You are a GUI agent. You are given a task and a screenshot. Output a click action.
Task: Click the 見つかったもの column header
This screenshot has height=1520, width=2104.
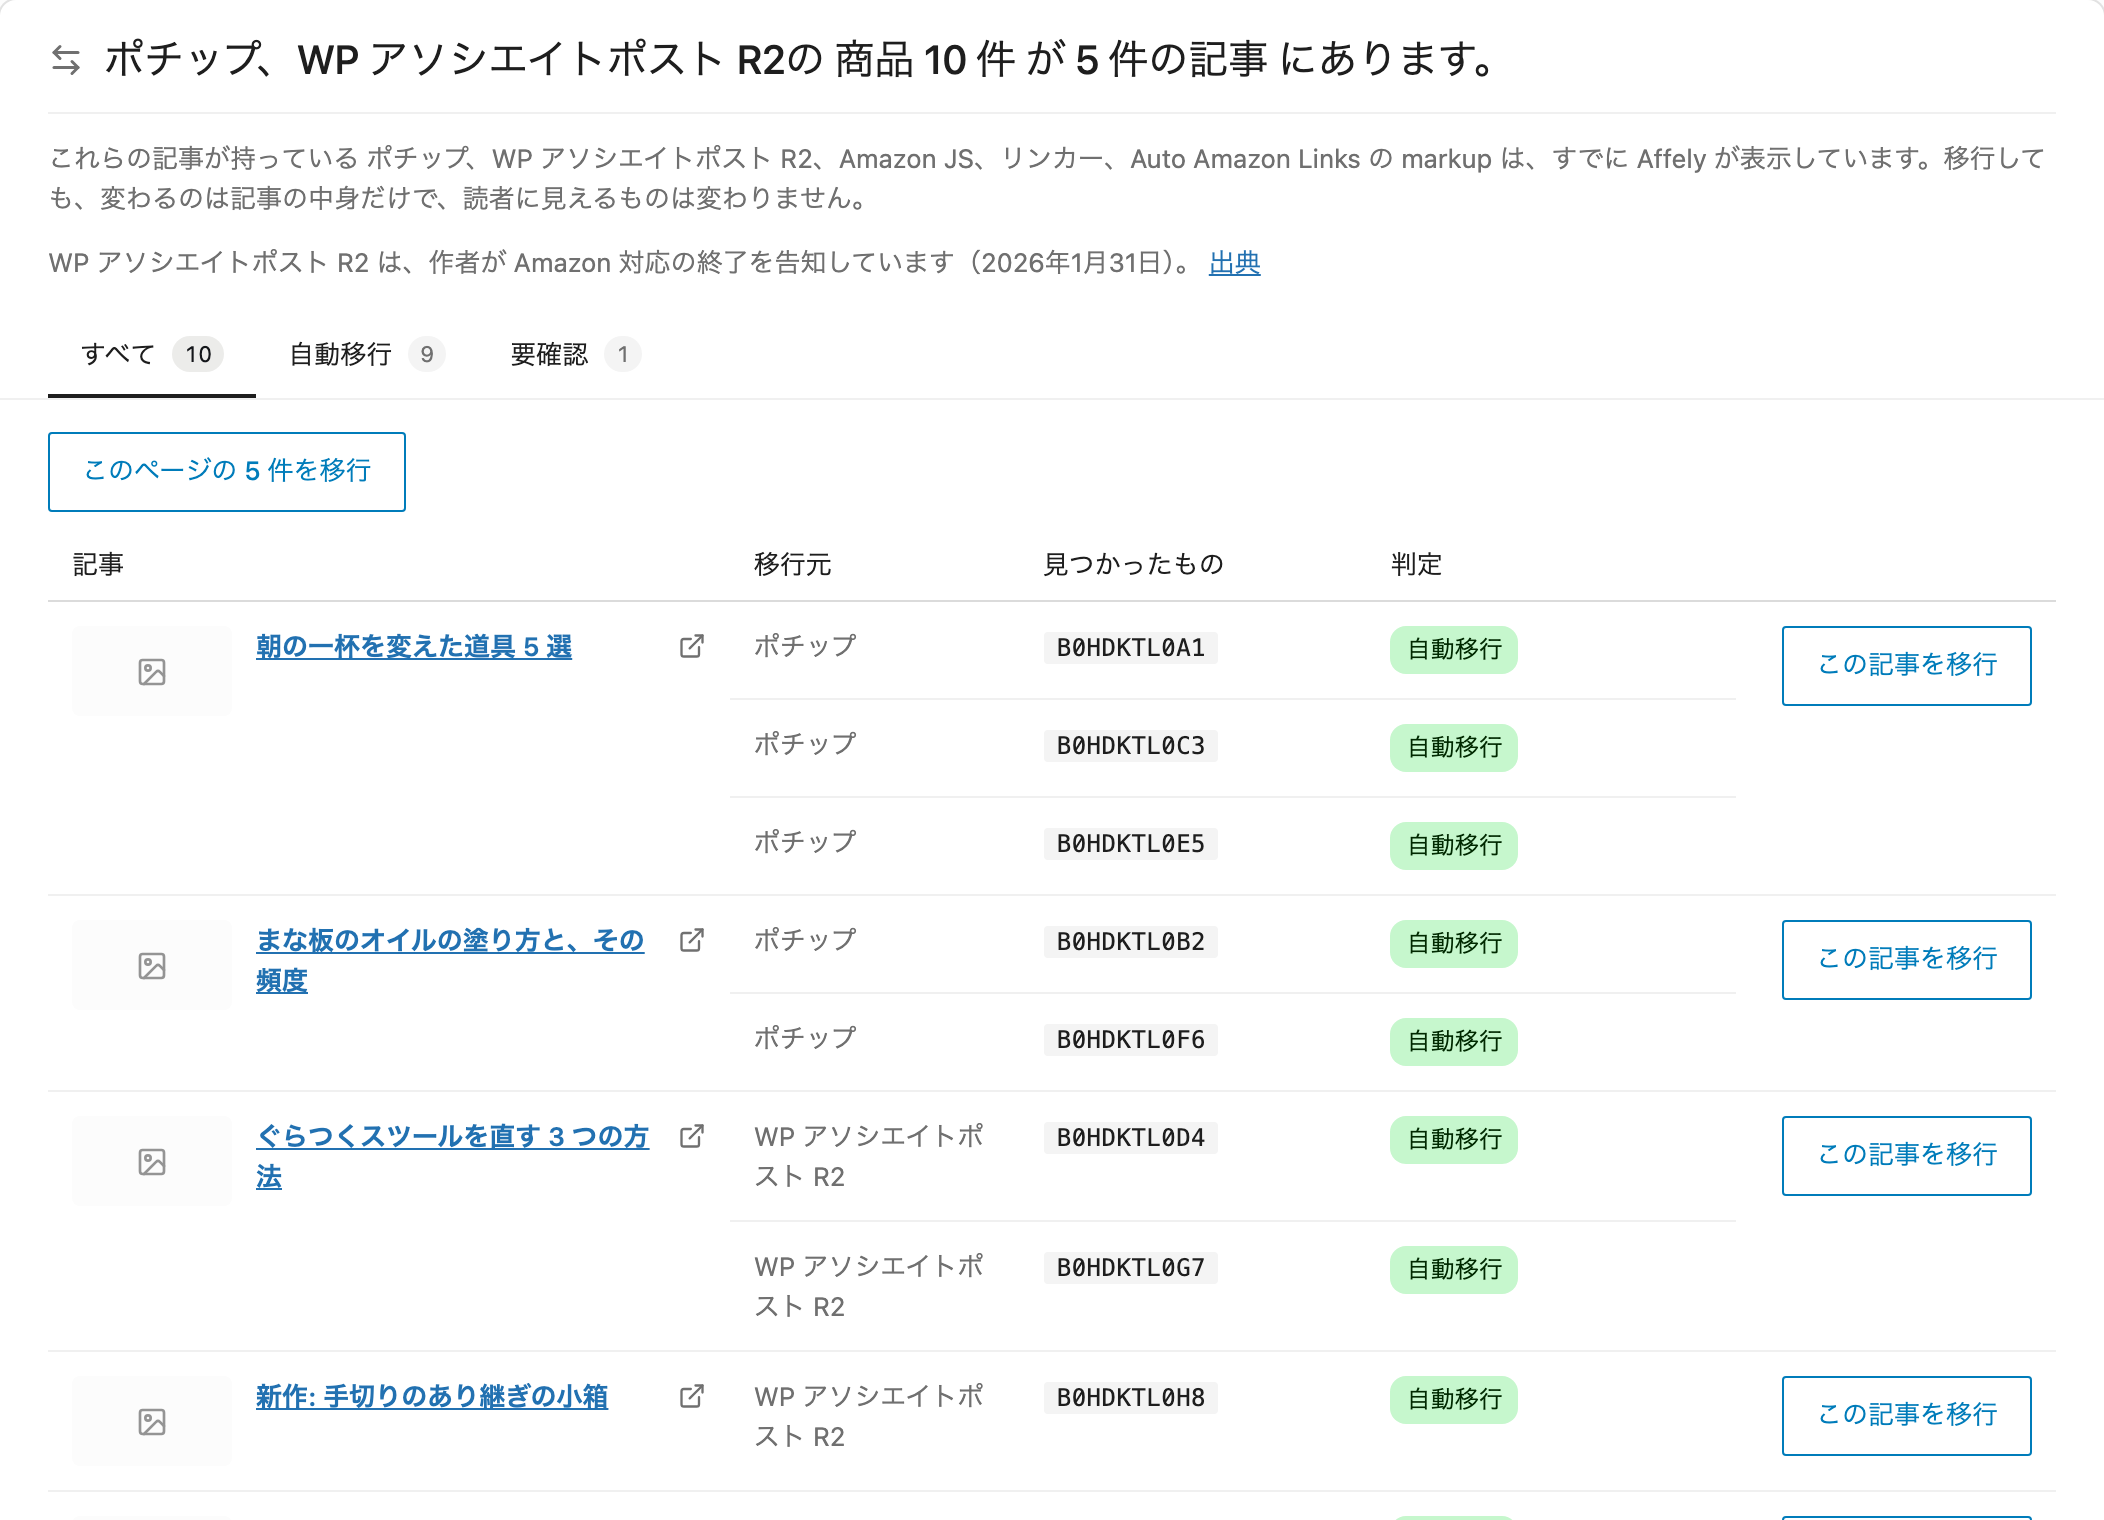pyautogui.click(x=1133, y=565)
